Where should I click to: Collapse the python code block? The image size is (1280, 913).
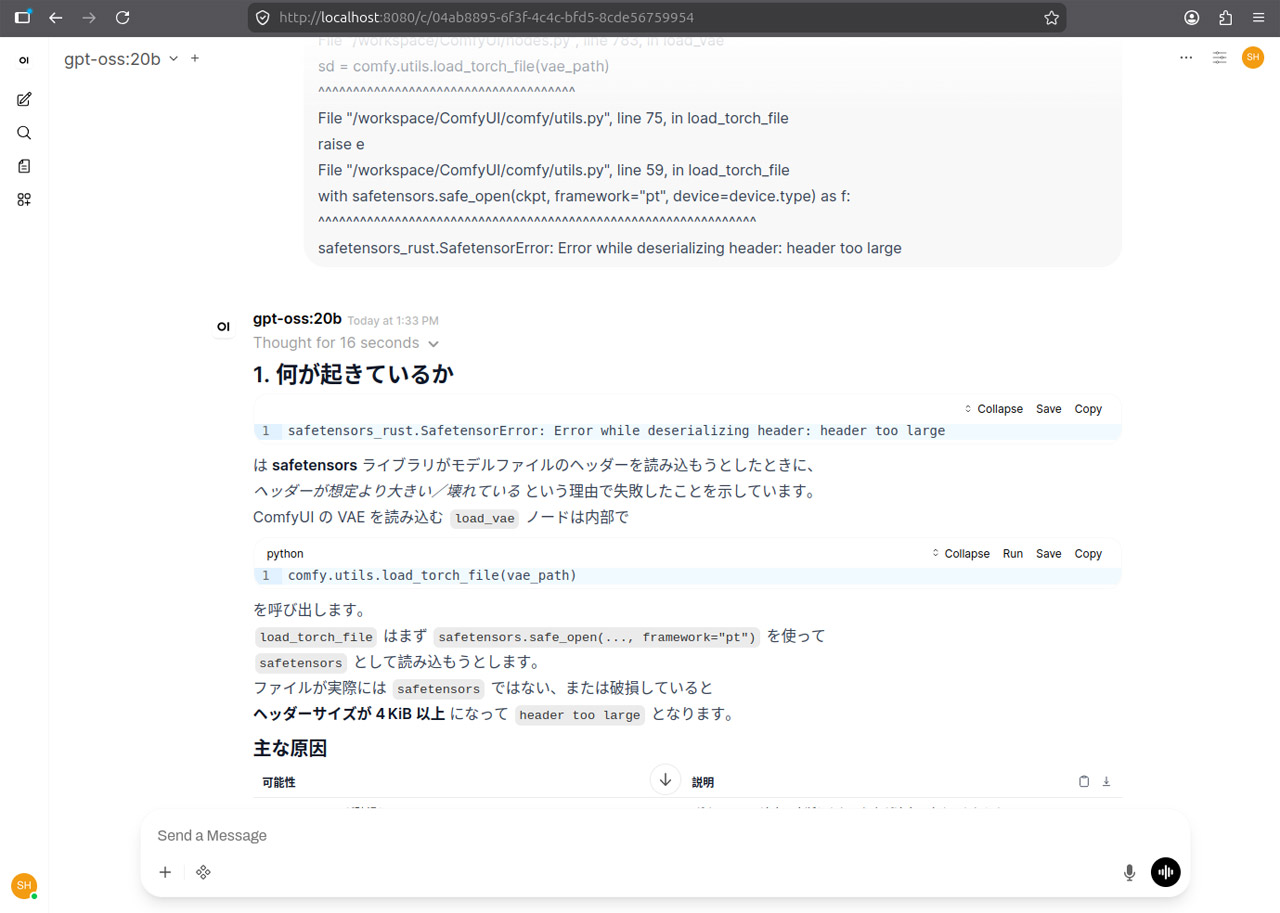(x=960, y=554)
